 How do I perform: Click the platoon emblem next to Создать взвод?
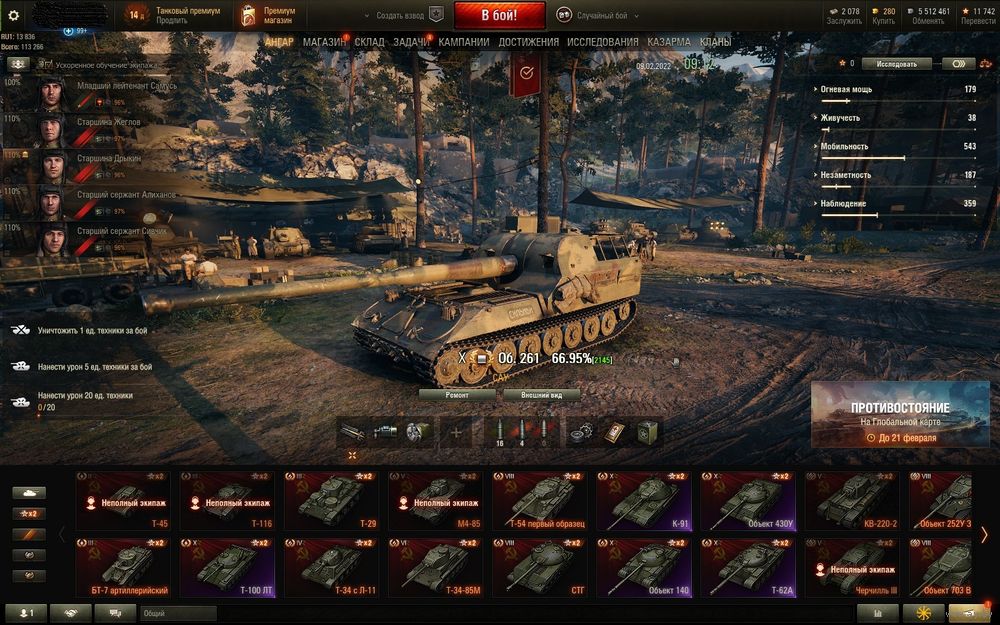[x=436, y=15]
